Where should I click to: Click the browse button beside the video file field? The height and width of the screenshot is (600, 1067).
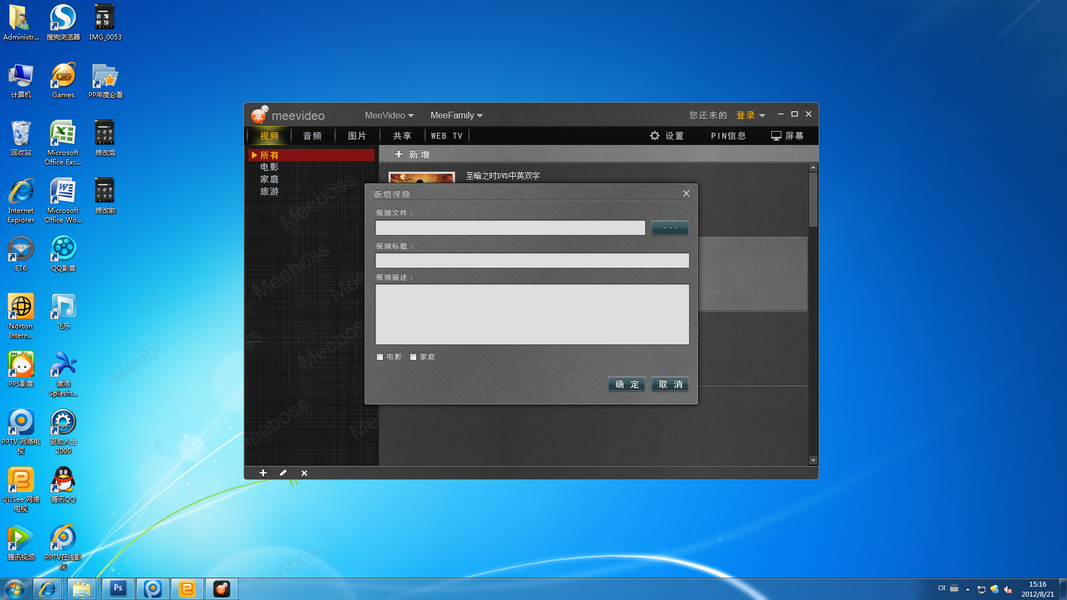click(x=670, y=228)
